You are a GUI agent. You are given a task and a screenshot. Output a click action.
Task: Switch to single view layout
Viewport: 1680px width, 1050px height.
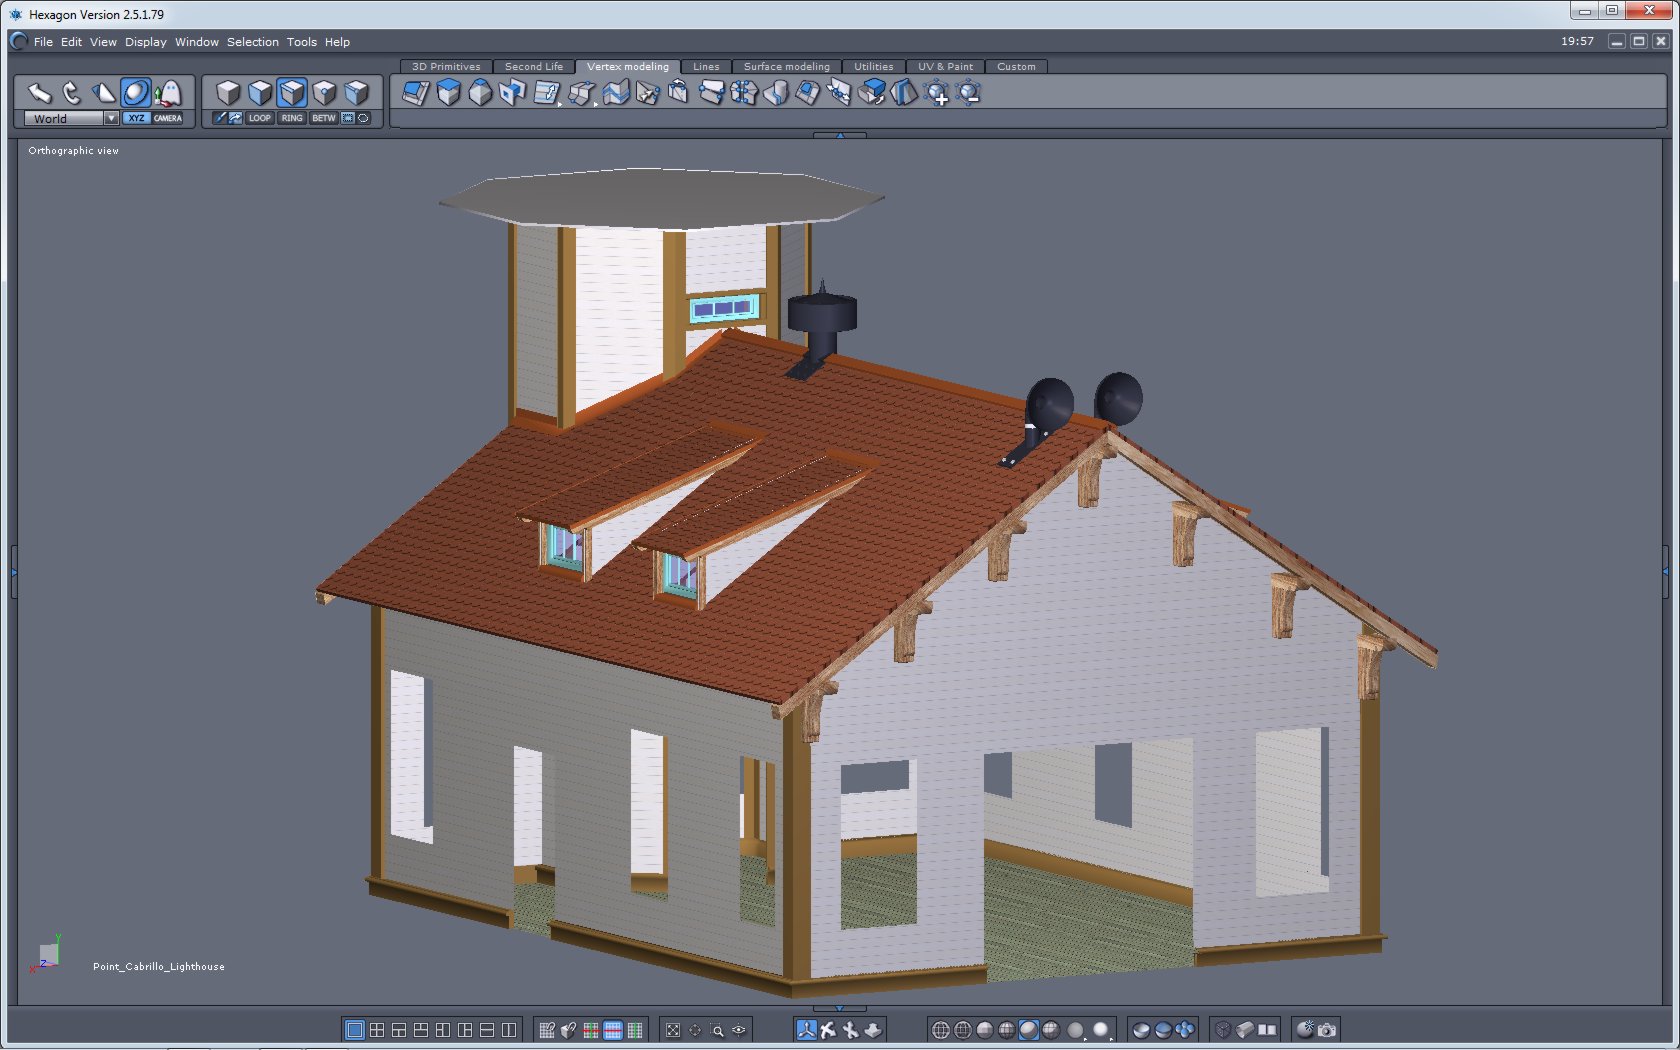pyautogui.click(x=354, y=1030)
